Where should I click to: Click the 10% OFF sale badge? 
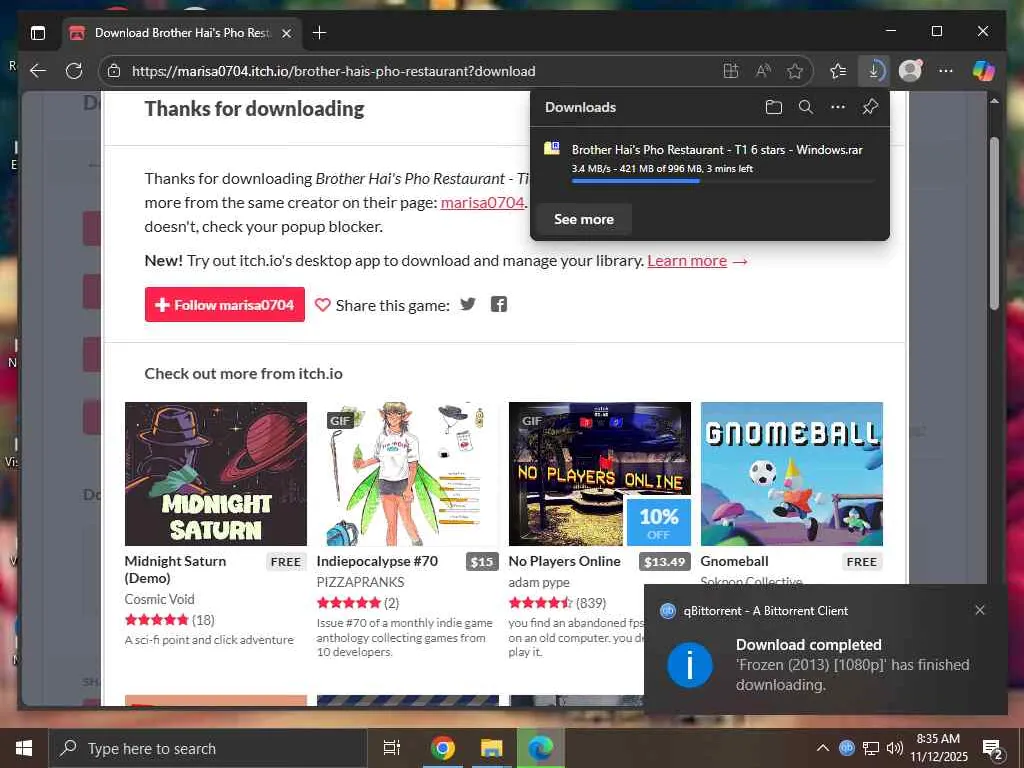coord(658,522)
